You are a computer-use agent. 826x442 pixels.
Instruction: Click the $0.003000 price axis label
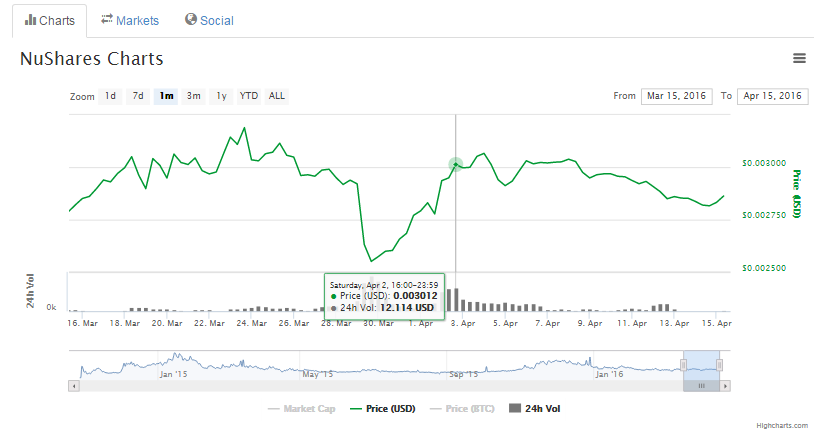764,163
